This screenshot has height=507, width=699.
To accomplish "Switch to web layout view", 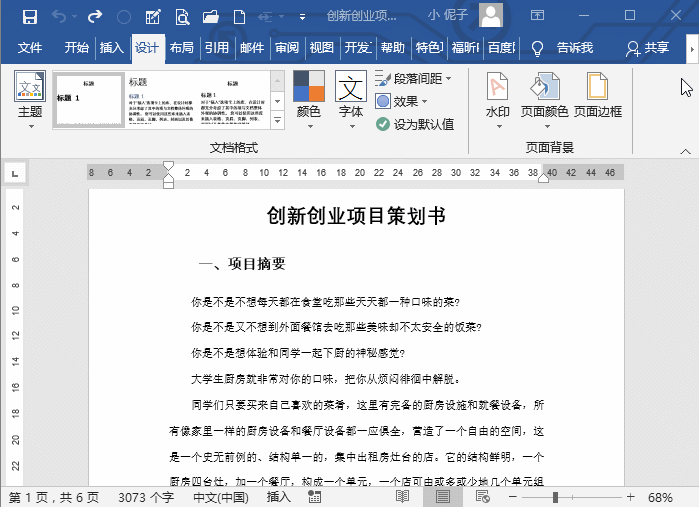I will coord(482,497).
